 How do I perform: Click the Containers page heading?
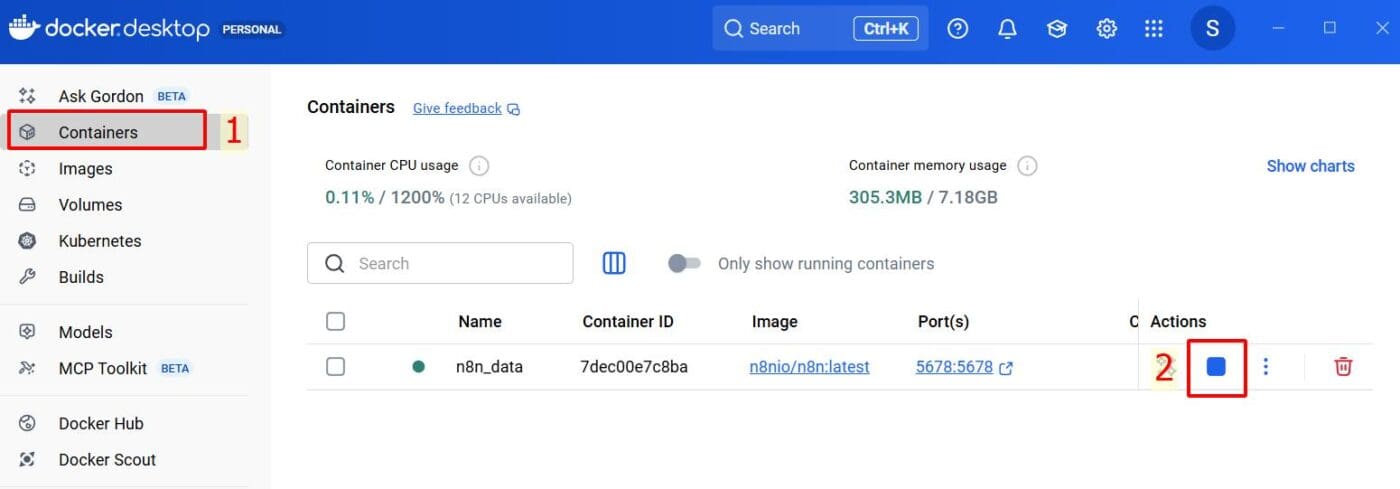pyautogui.click(x=351, y=107)
